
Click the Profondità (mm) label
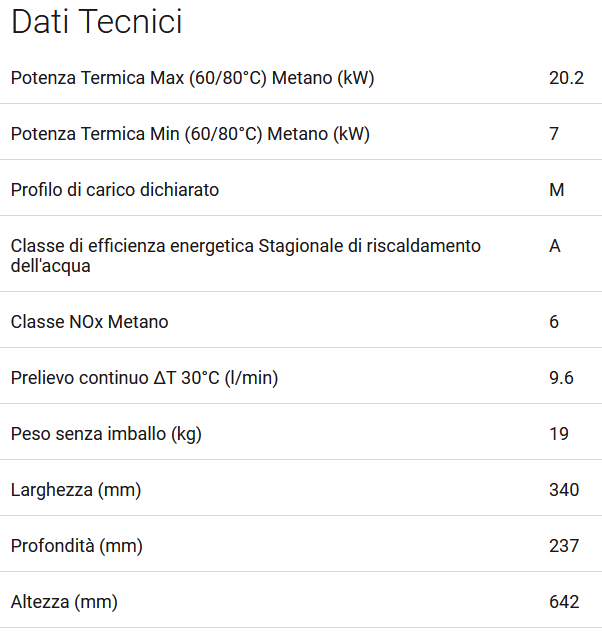click(x=77, y=546)
